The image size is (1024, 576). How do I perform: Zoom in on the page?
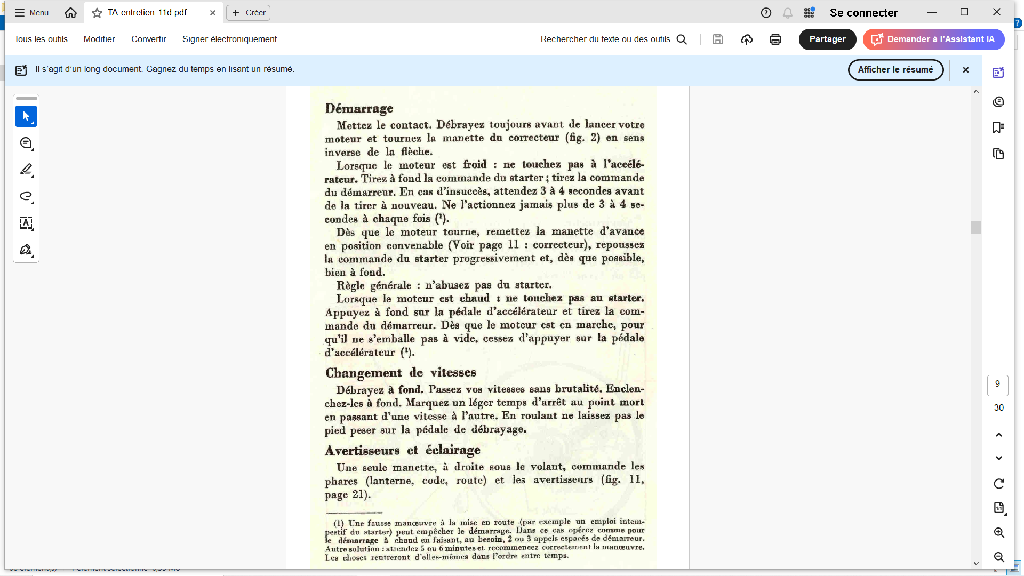998,533
